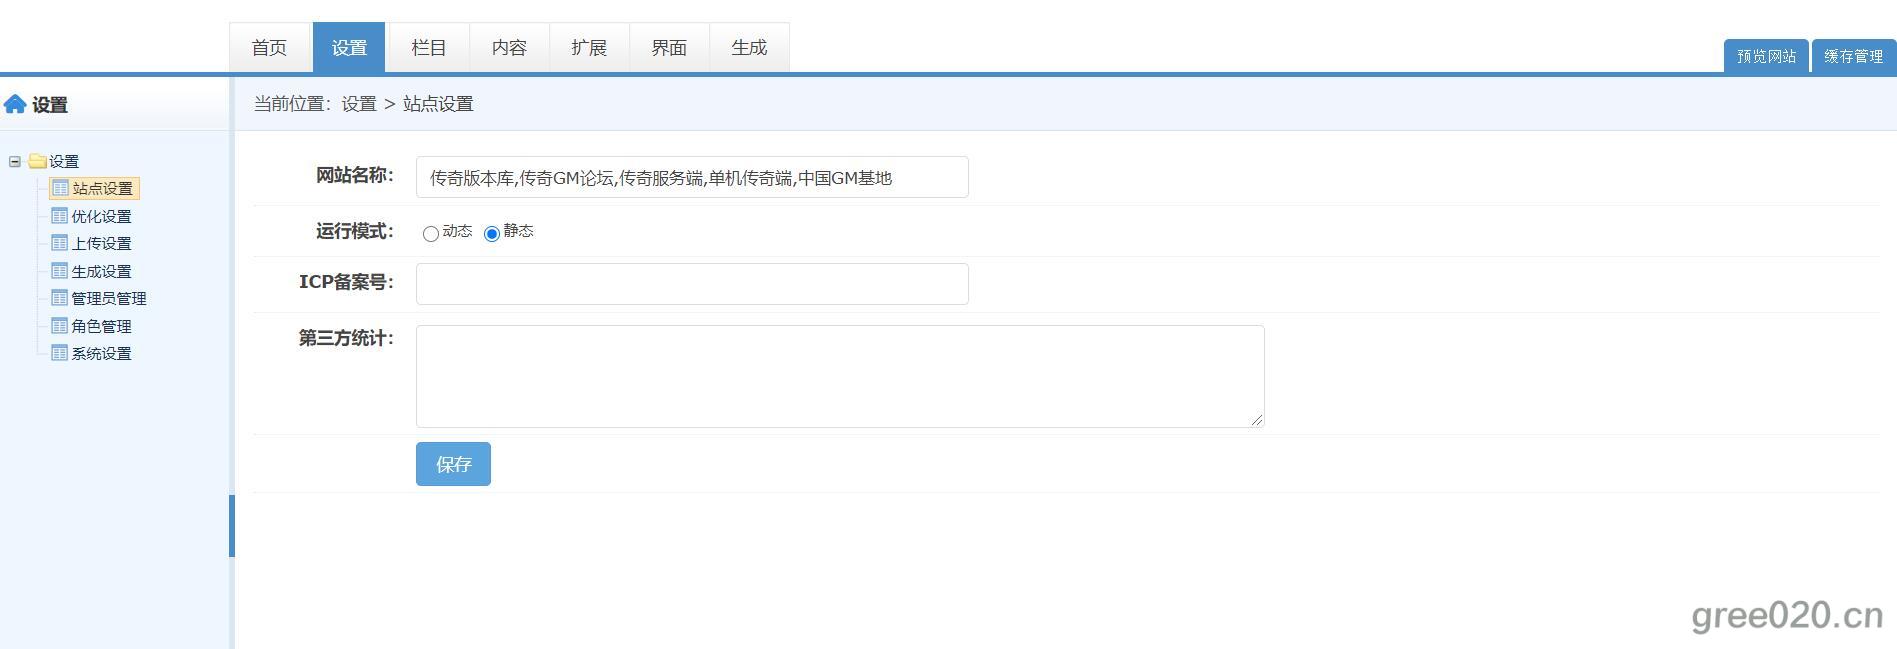Click the table icon next to 上传设置
The image size is (1897, 649).
(60, 243)
